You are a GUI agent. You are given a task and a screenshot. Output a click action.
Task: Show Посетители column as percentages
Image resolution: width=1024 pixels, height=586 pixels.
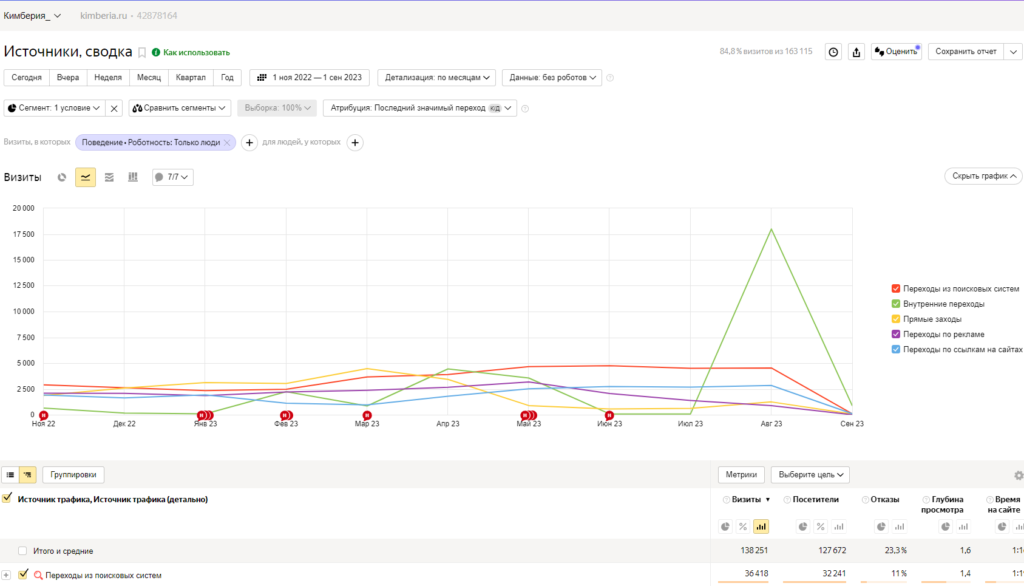tap(820, 527)
